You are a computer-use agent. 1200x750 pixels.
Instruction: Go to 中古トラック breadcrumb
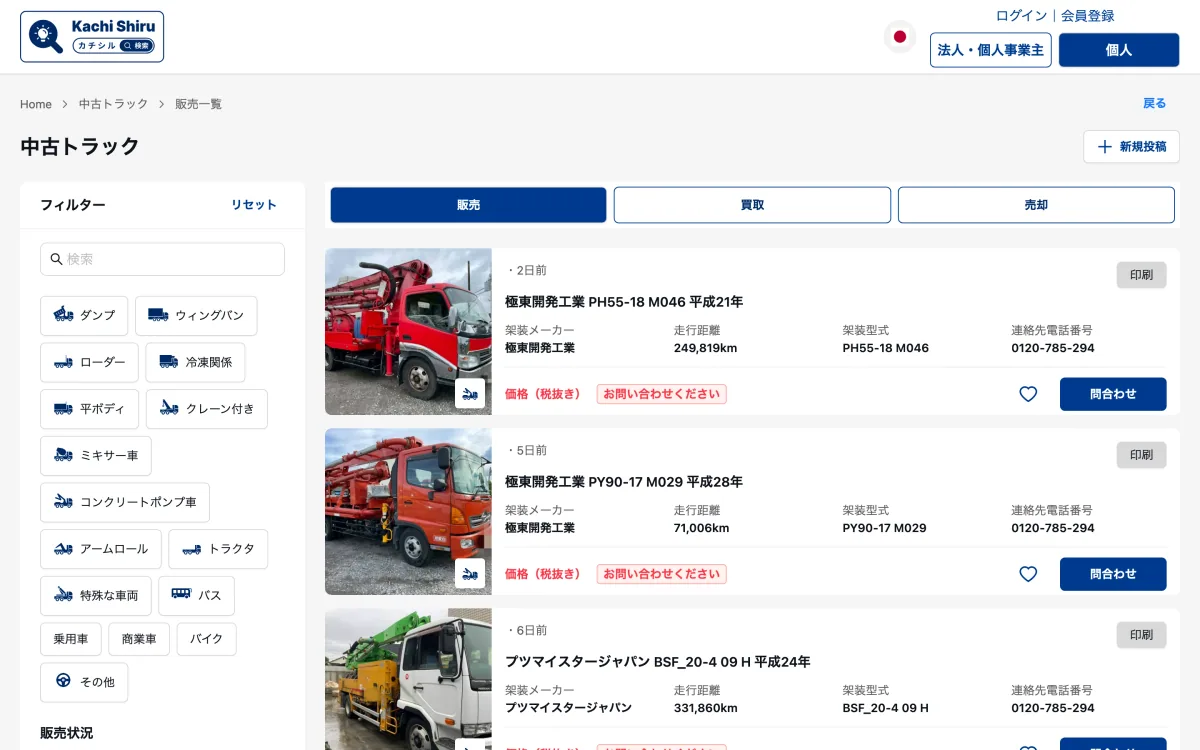(113, 104)
